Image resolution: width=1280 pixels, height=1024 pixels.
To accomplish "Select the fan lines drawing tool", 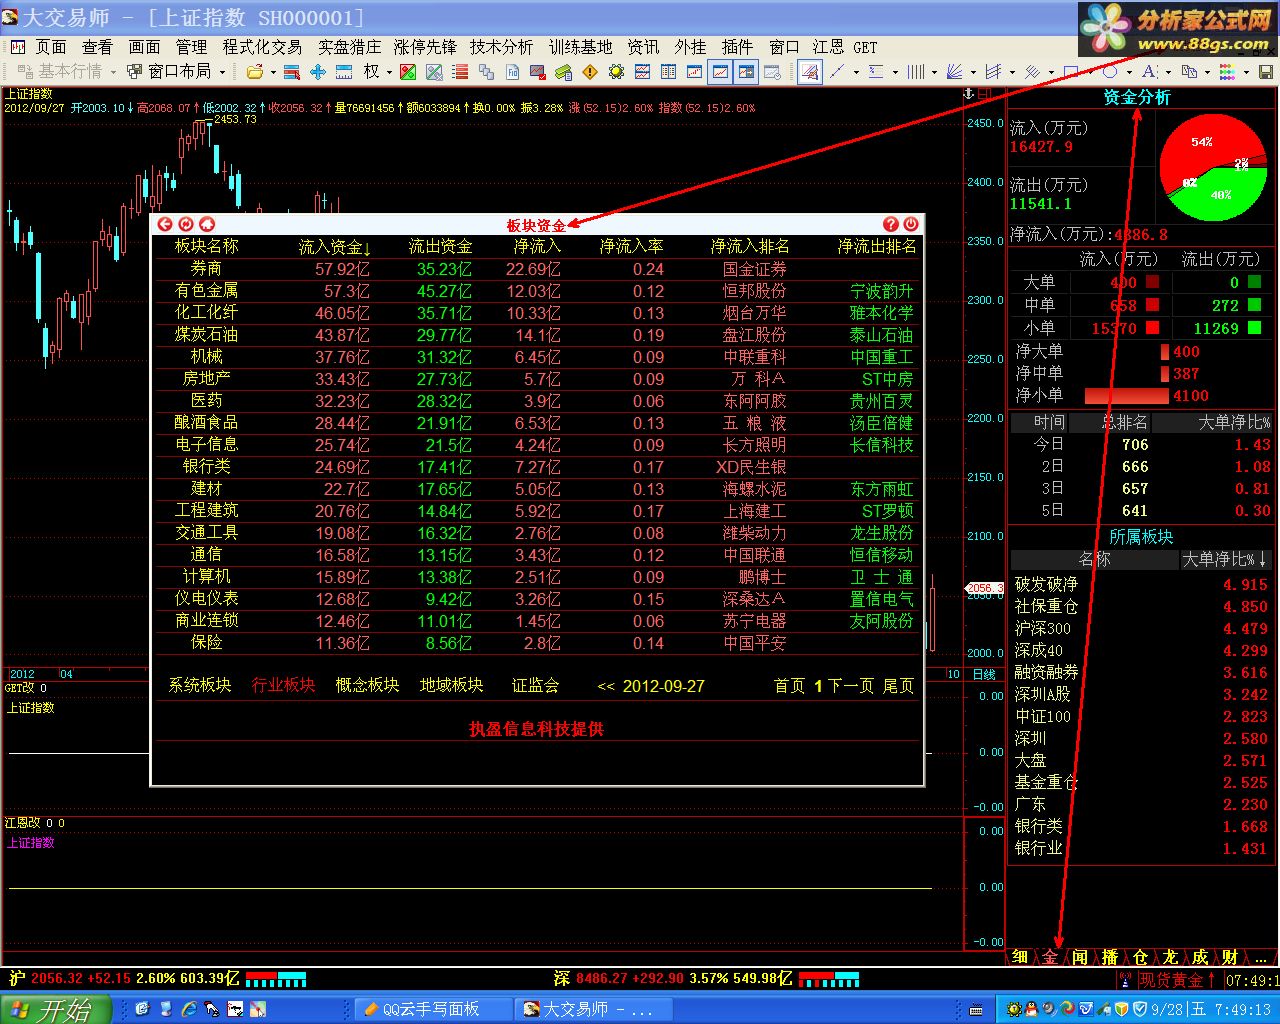I will (954, 72).
